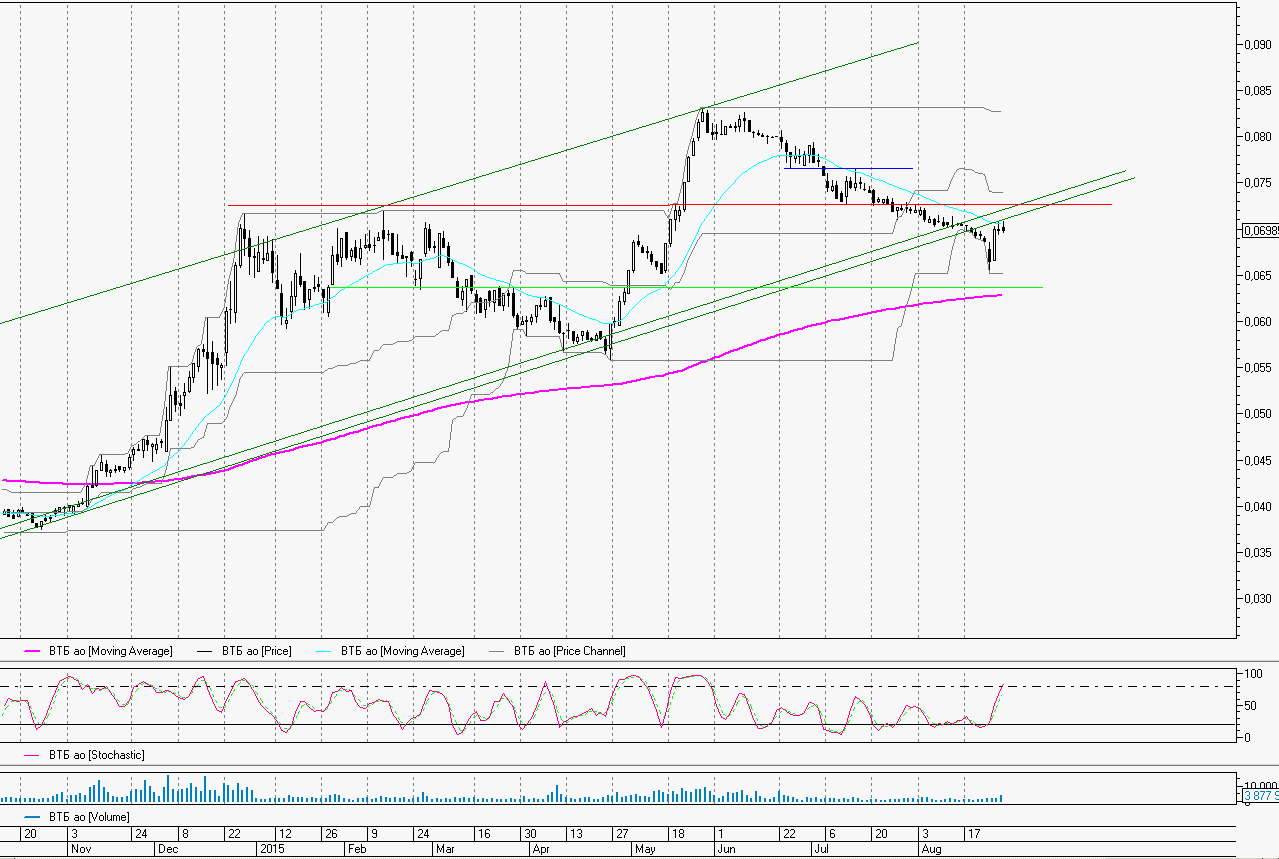The height and width of the screenshot is (859, 1279).
Task: Click the 2015 year label on time axis
Action: (x=272, y=848)
